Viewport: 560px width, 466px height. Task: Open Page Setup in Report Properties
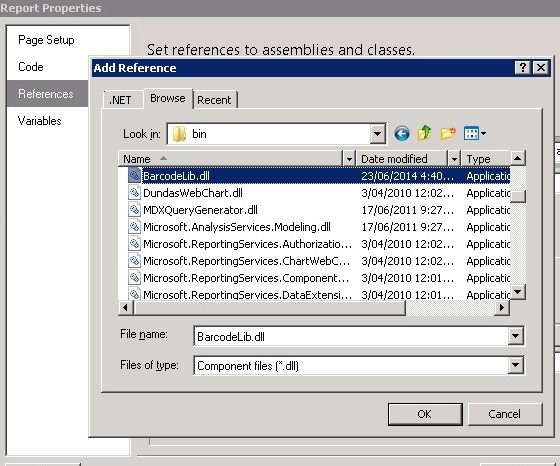(x=46, y=40)
